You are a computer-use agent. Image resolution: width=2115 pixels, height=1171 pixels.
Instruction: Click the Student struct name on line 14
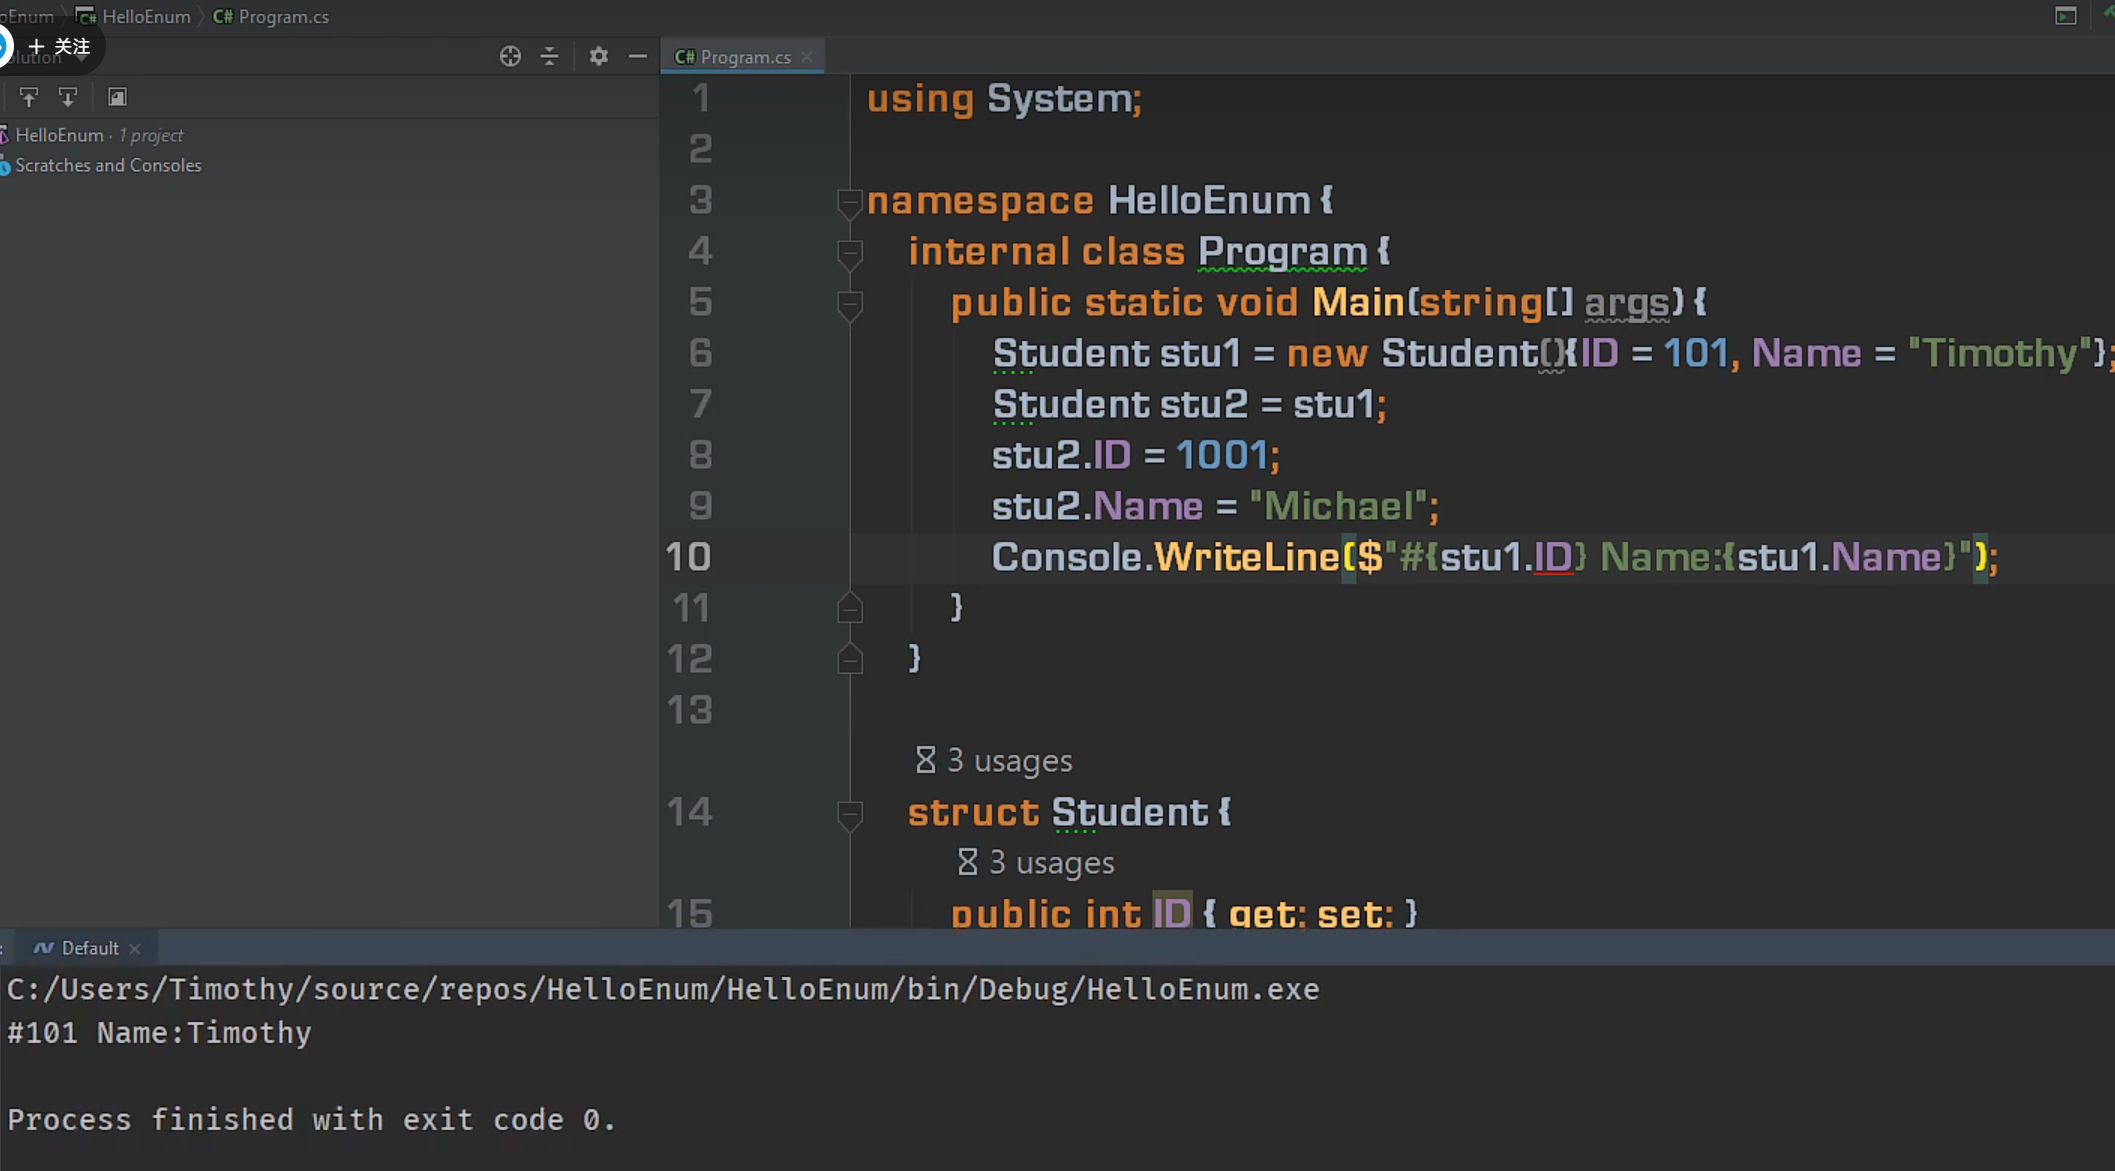(x=1130, y=812)
